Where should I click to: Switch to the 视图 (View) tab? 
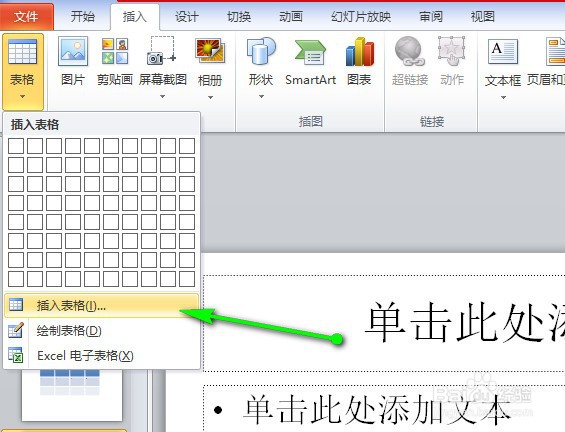click(x=482, y=17)
